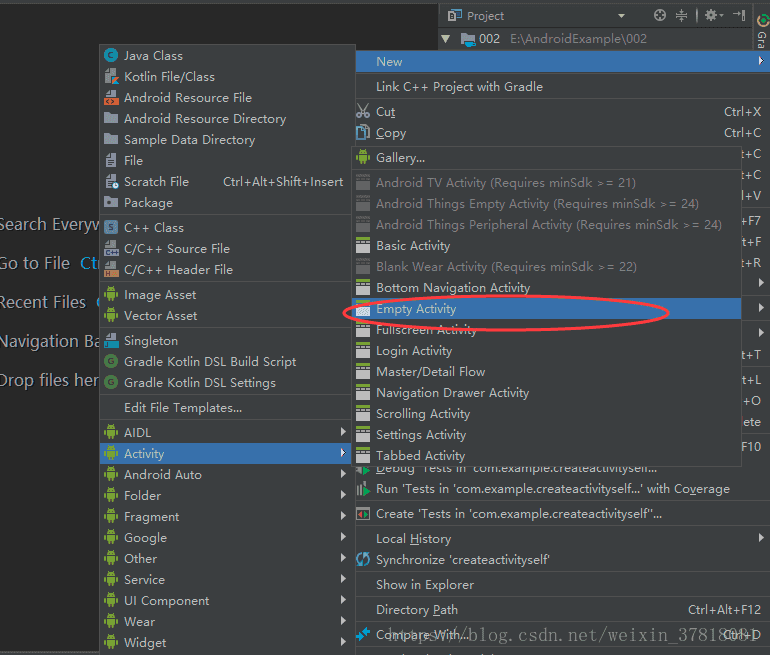Screen dimensions: 770x655
Task: Open the Project view dropdown
Action: click(x=621, y=16)
